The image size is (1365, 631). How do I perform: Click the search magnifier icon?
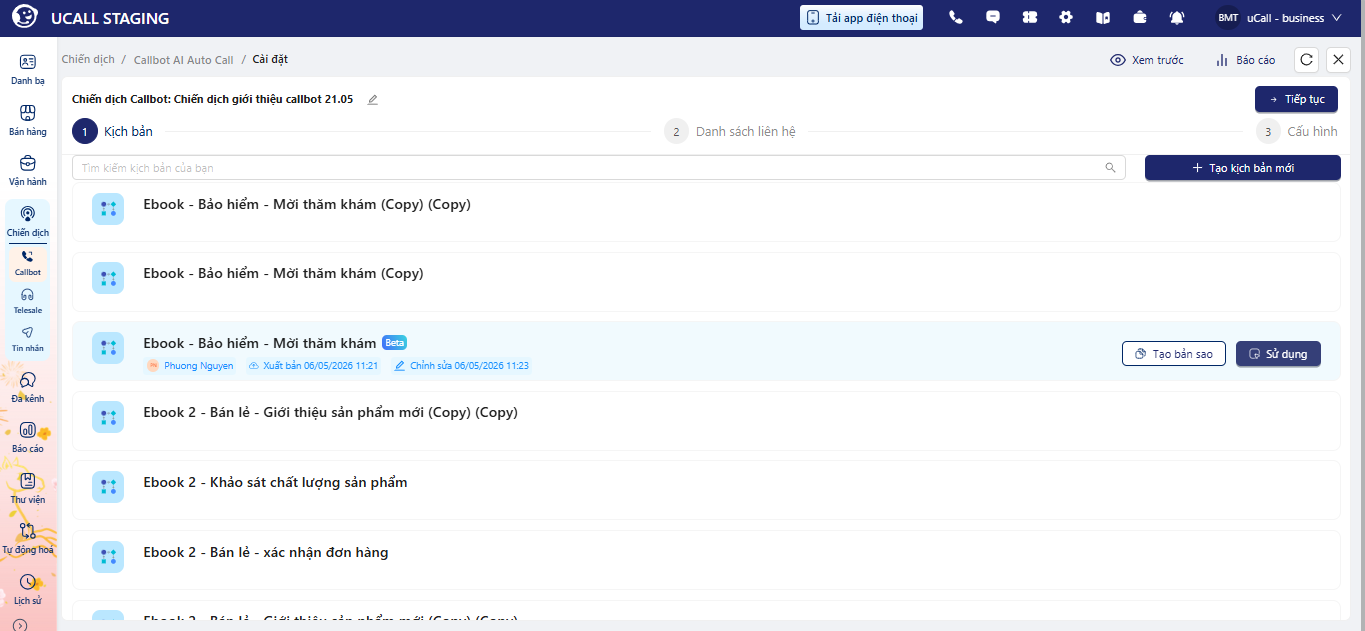[x=1110, y=168]
